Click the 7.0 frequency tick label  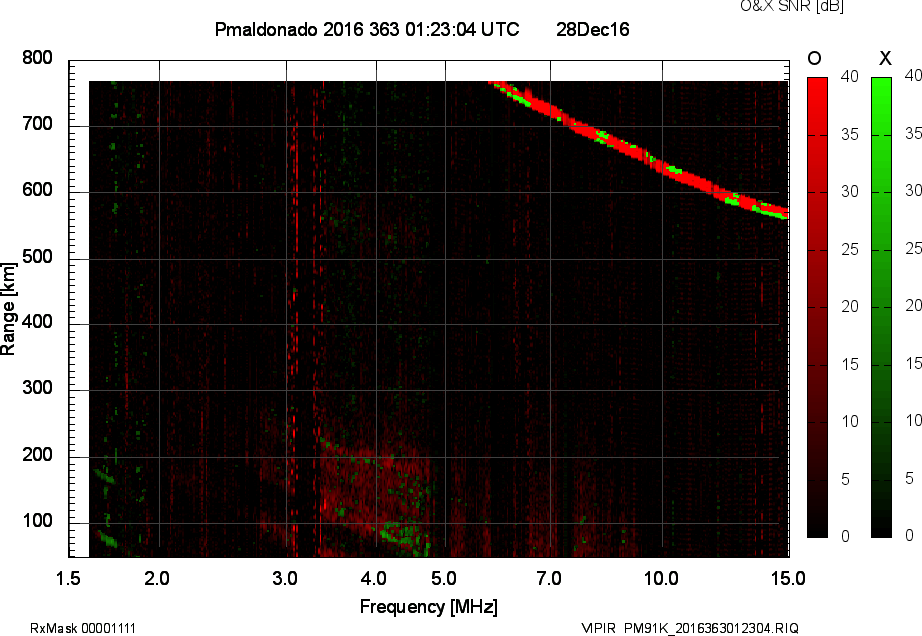pos(549,578)
